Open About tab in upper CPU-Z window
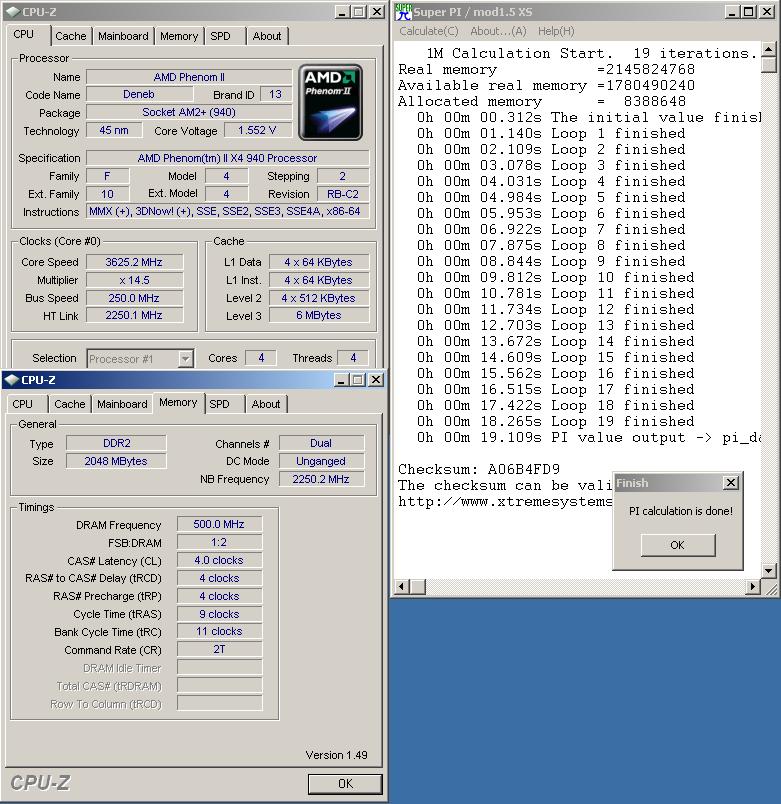Screen dimensions: 781x804 [267, 36]
